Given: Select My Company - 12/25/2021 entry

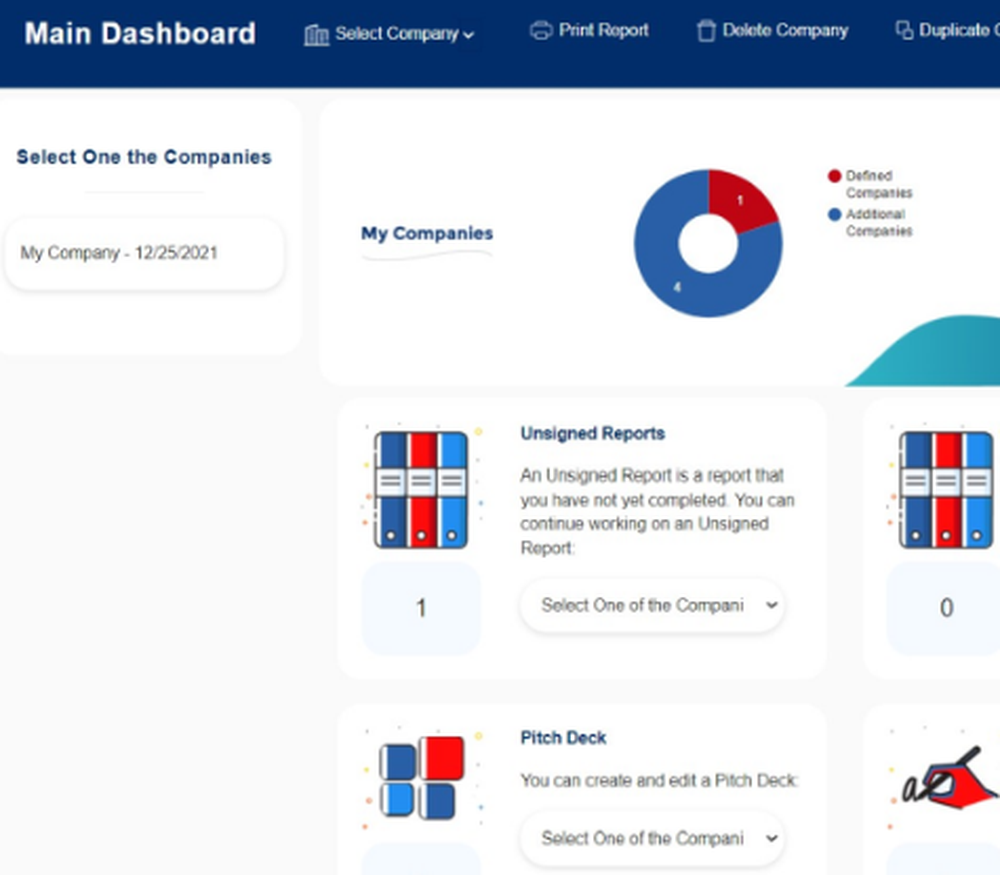Looking at the screenshot, I should (x=144, y=253).
